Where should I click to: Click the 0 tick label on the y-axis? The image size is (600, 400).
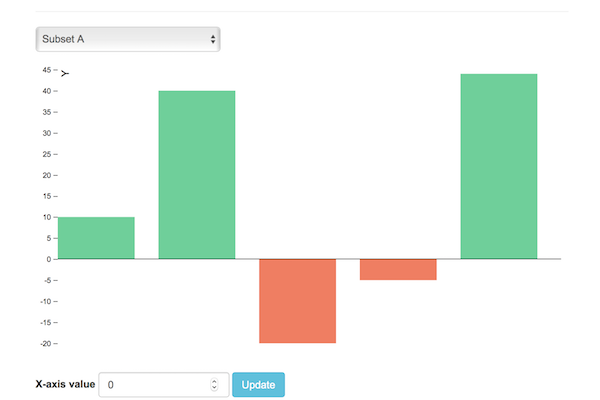(49, 259)
